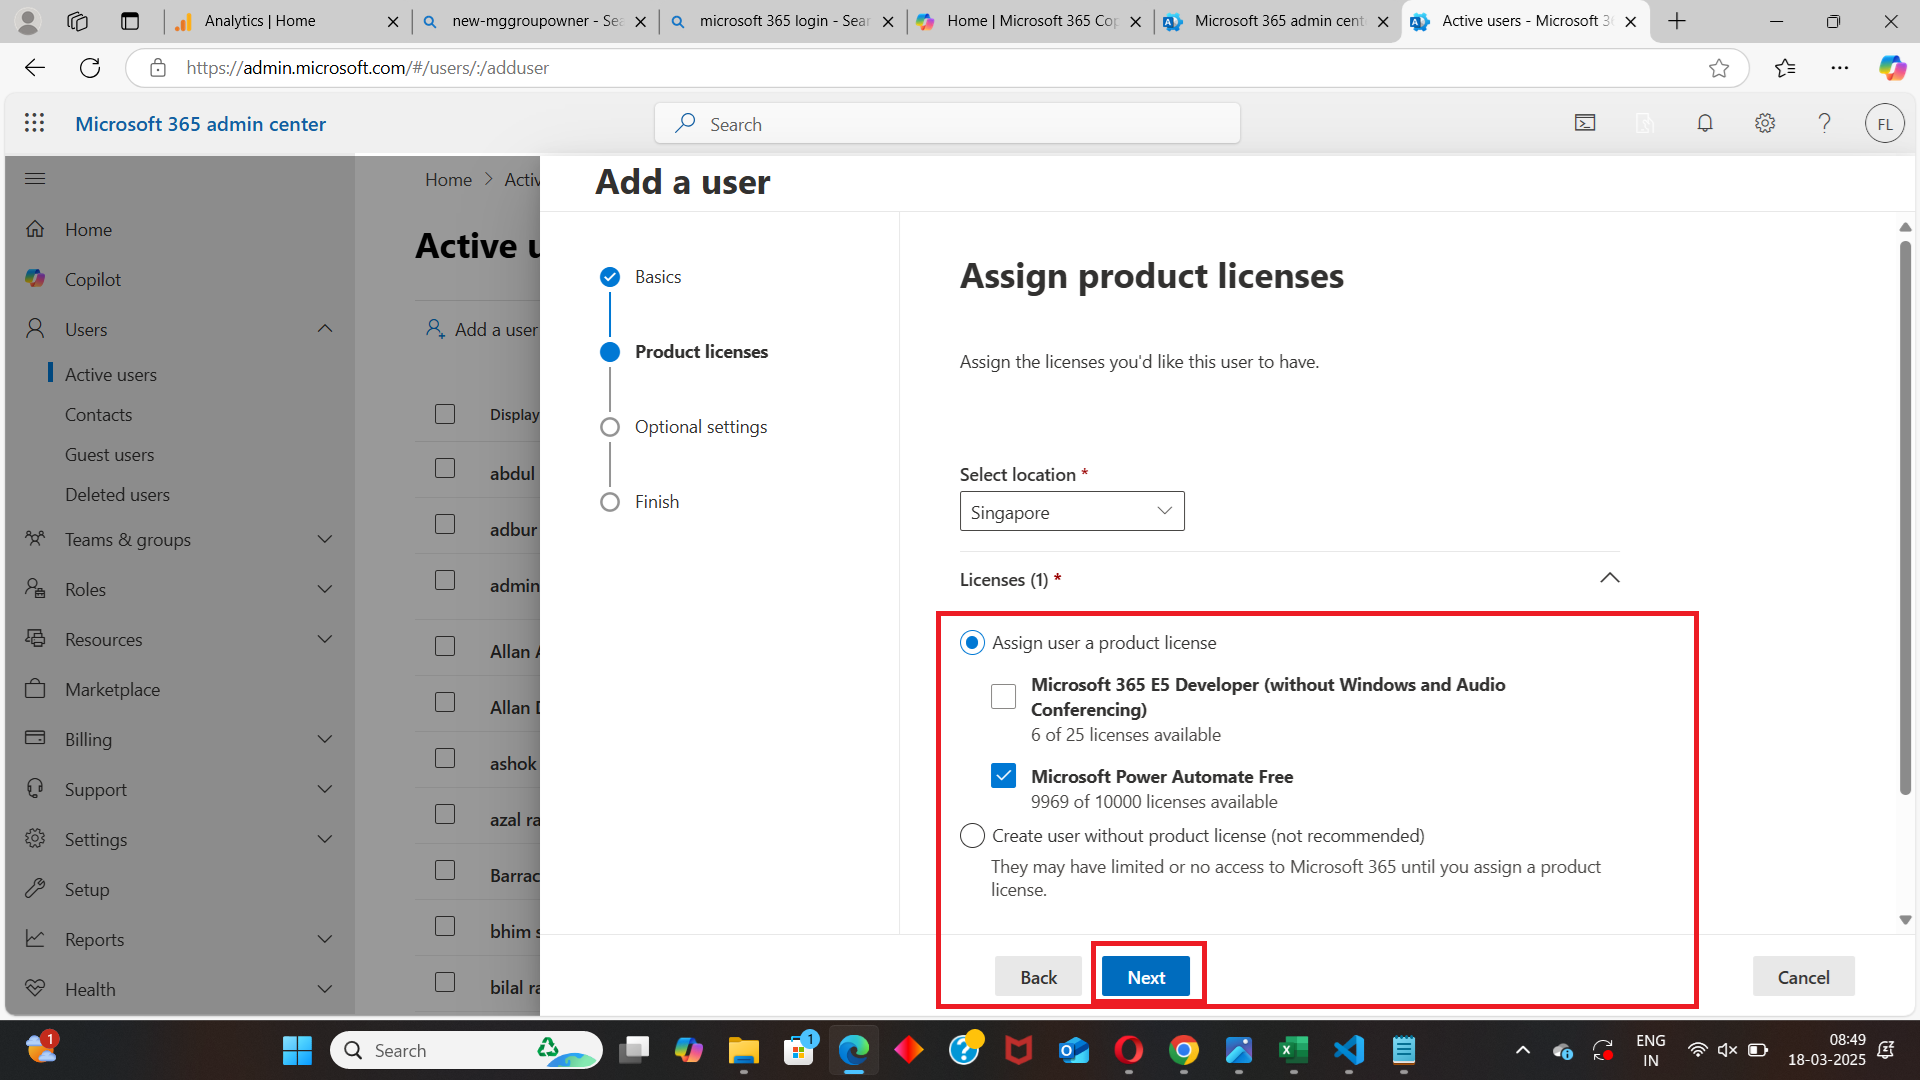
Task: Open Outlook from taskbar
Action: coord(1074,1050)
